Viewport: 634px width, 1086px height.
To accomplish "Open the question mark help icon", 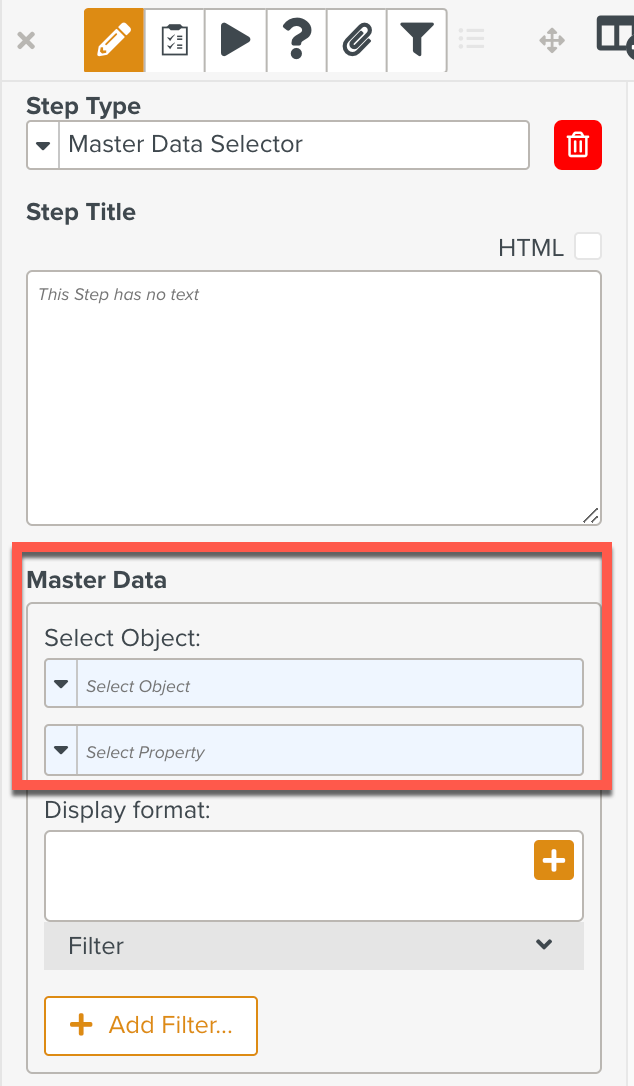I will coord(296,41).
